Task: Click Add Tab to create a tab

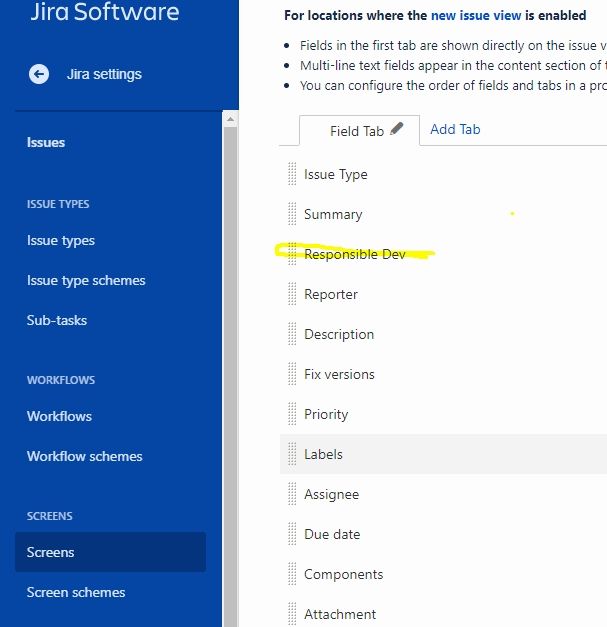Action: pyautogui.click(x=455, y=129)
